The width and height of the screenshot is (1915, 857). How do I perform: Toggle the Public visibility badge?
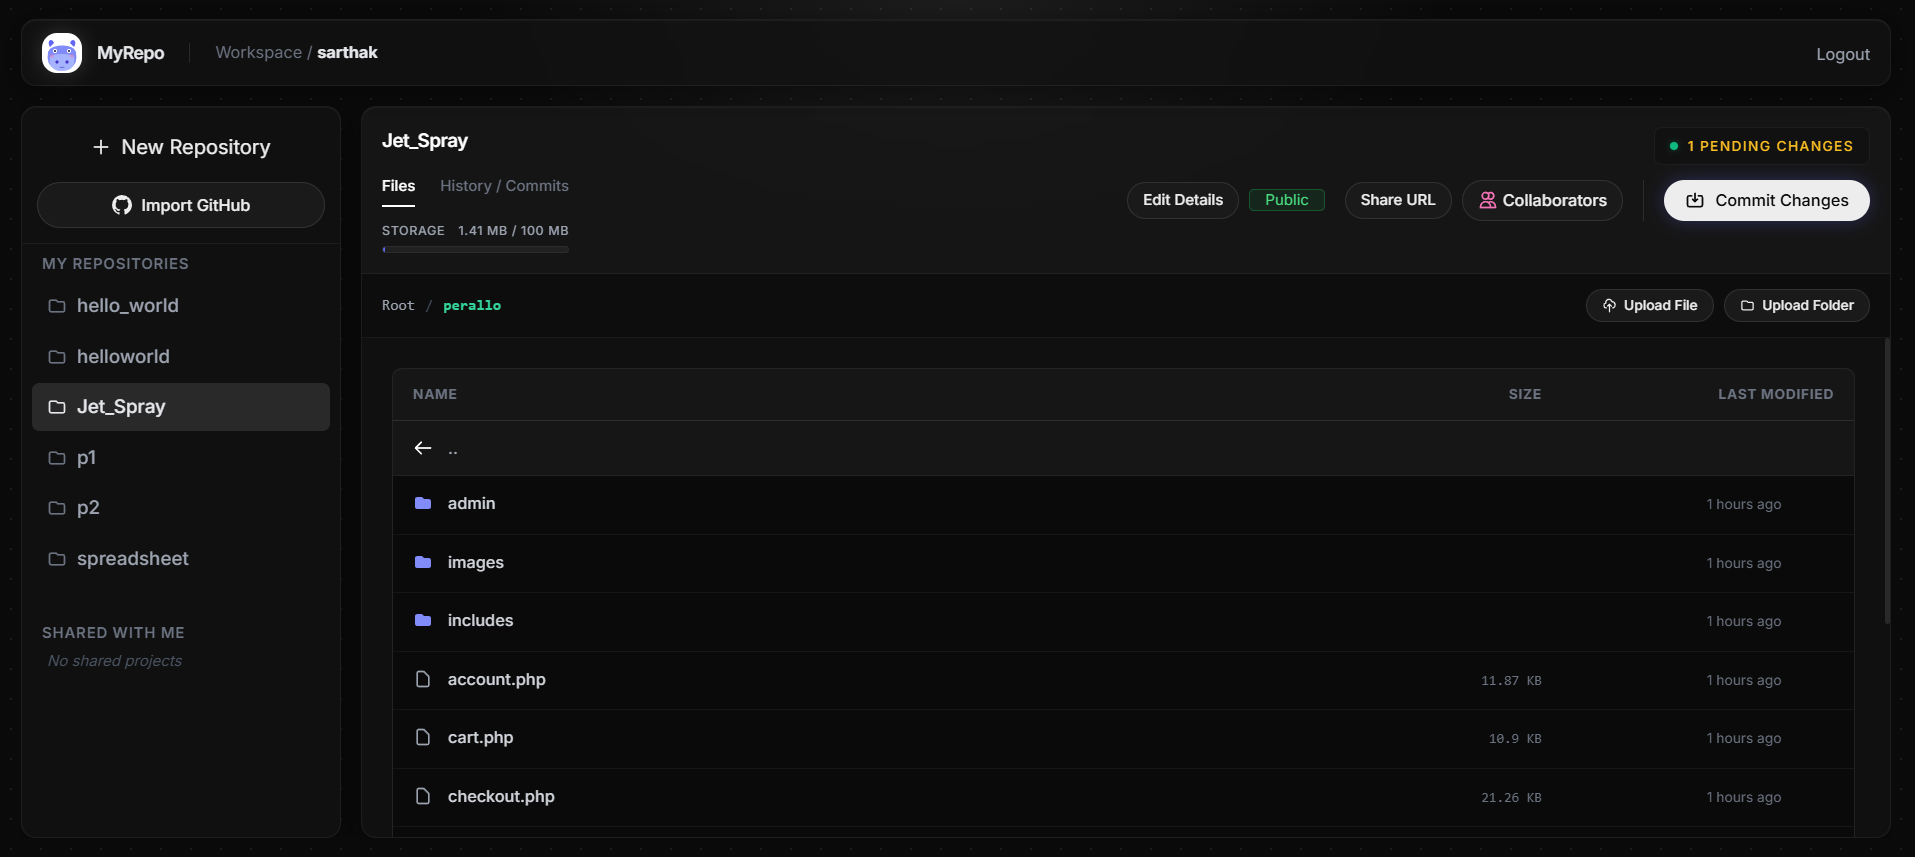pyautogui.click(x=1286, y=200)
